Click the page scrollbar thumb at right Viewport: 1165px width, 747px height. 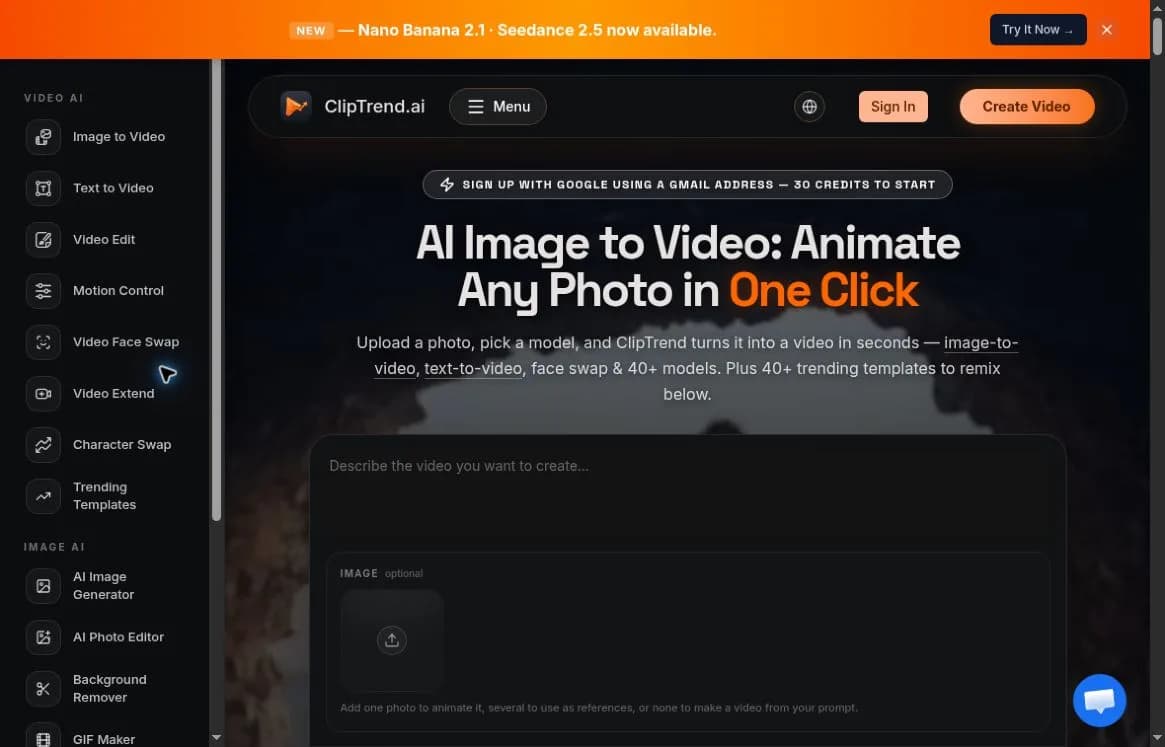(1157, 34)
